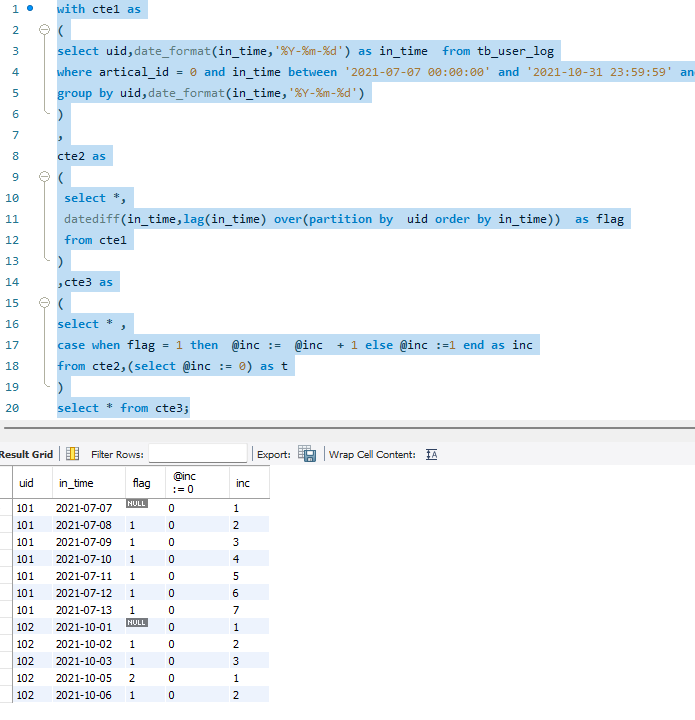The height and width of the screenshot is (720, 695).
Task: Sort by the in_time column header
Action: tap(89, 483)
